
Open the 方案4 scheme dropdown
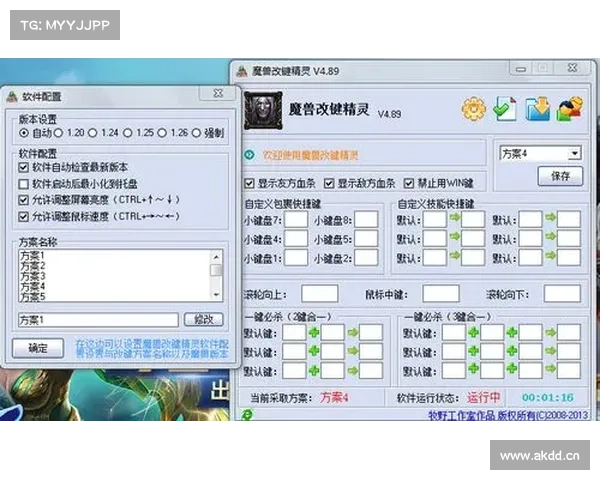tap(574, 154)
